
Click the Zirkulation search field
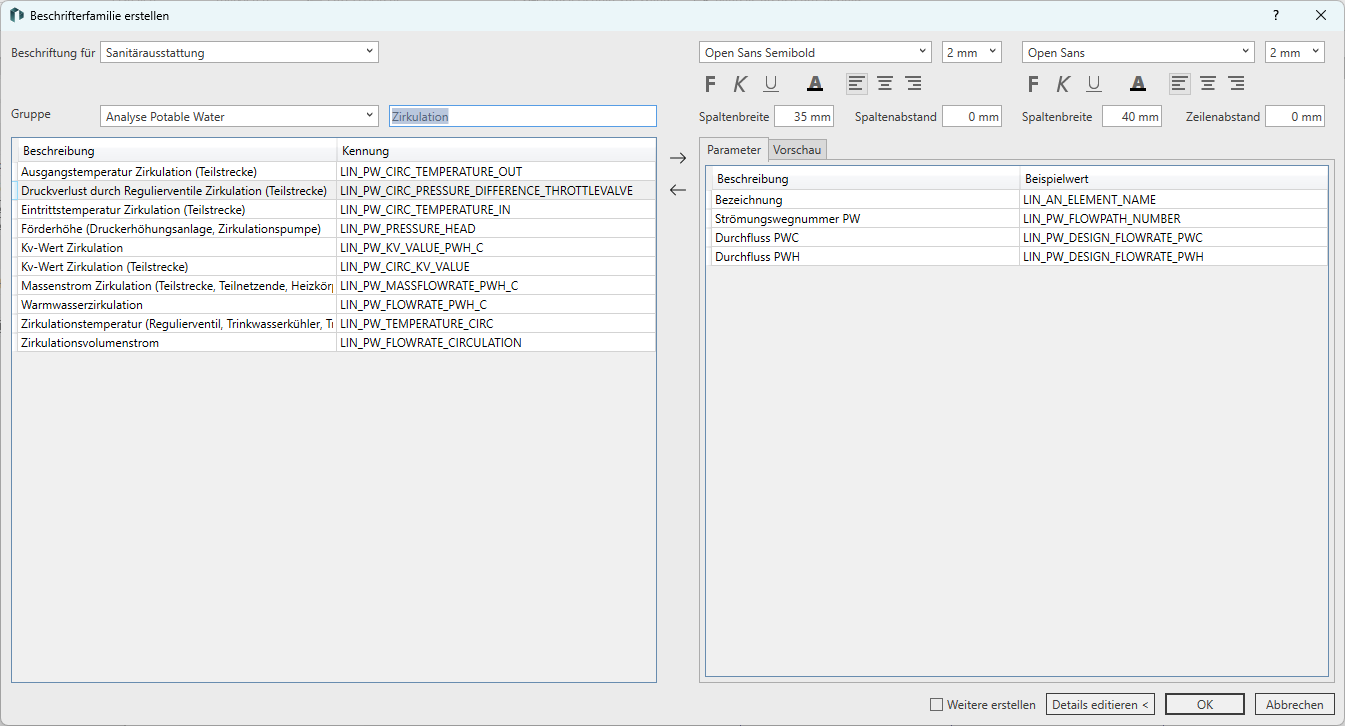(x=522, y=117)
